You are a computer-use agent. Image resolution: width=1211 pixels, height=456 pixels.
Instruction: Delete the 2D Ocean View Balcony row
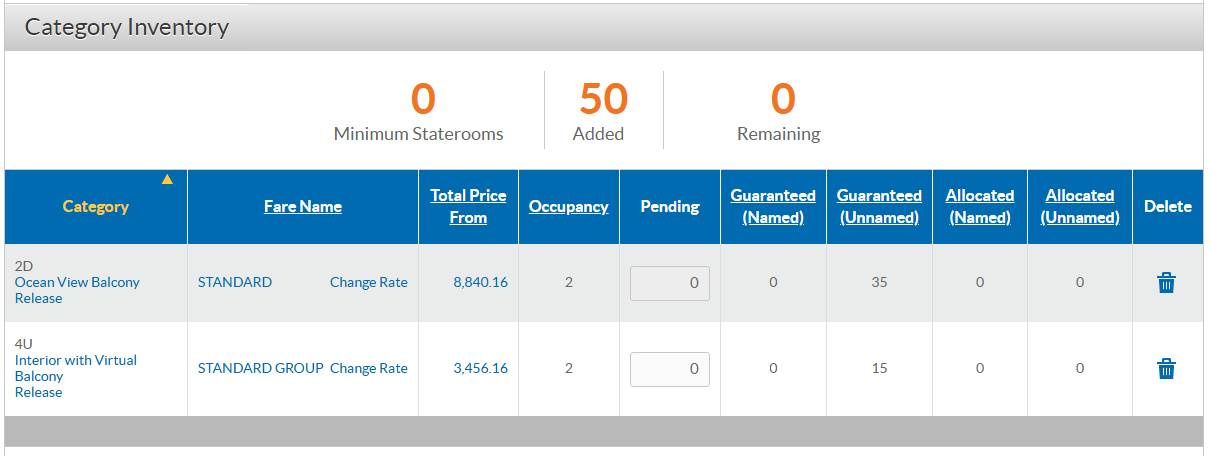click(1166, 283)
